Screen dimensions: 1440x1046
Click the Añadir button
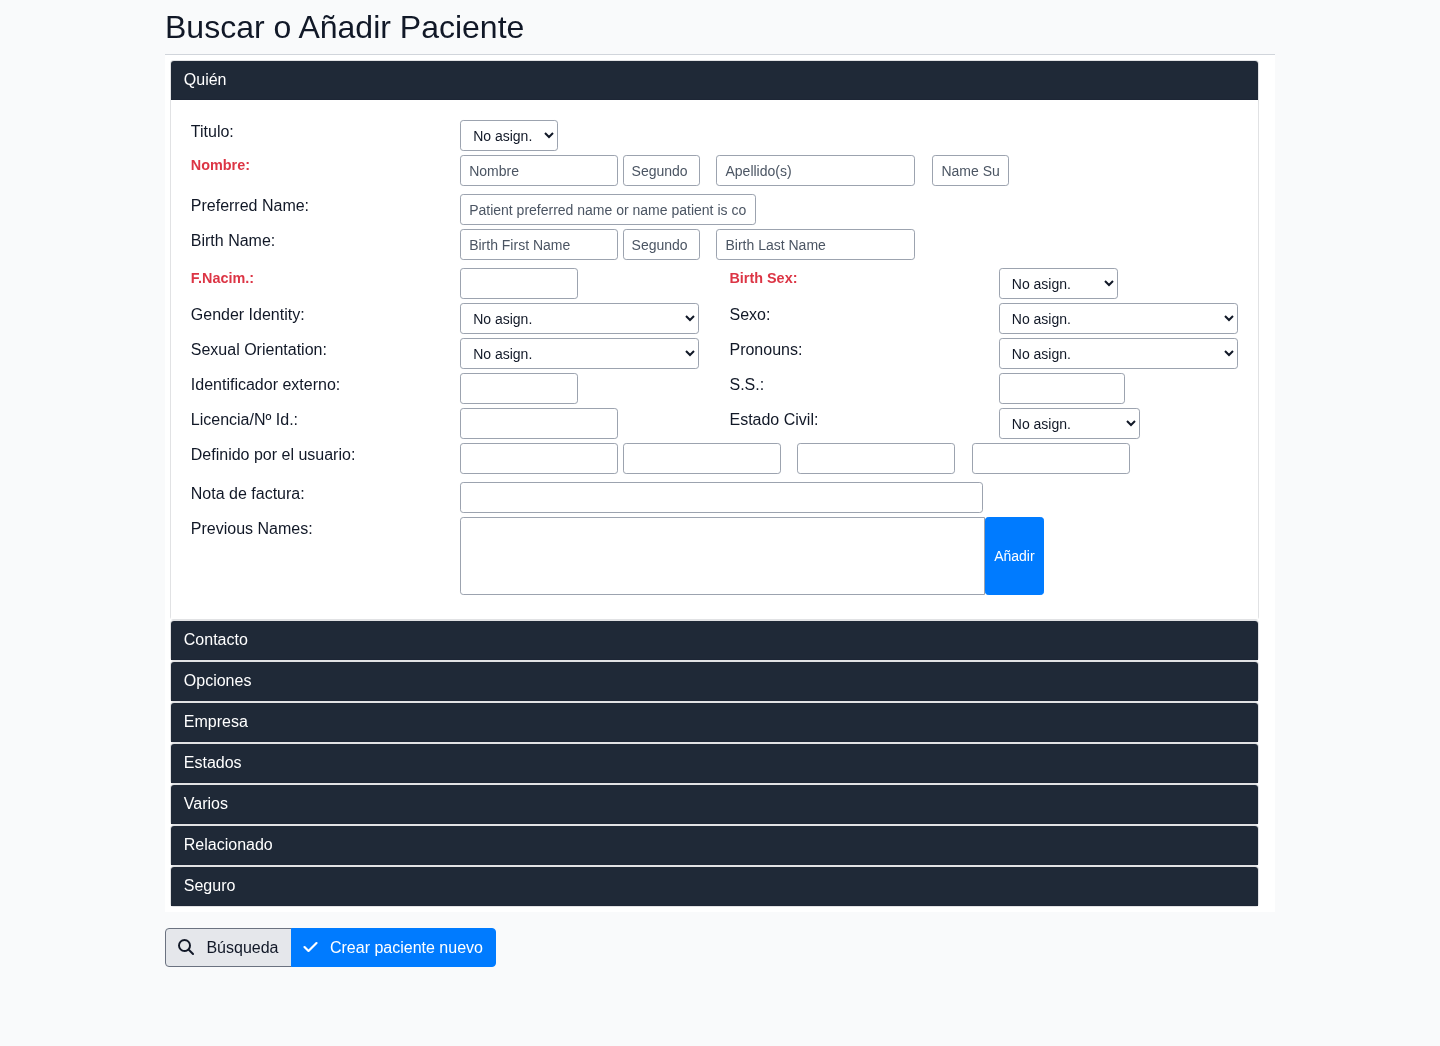point(1014,556)
